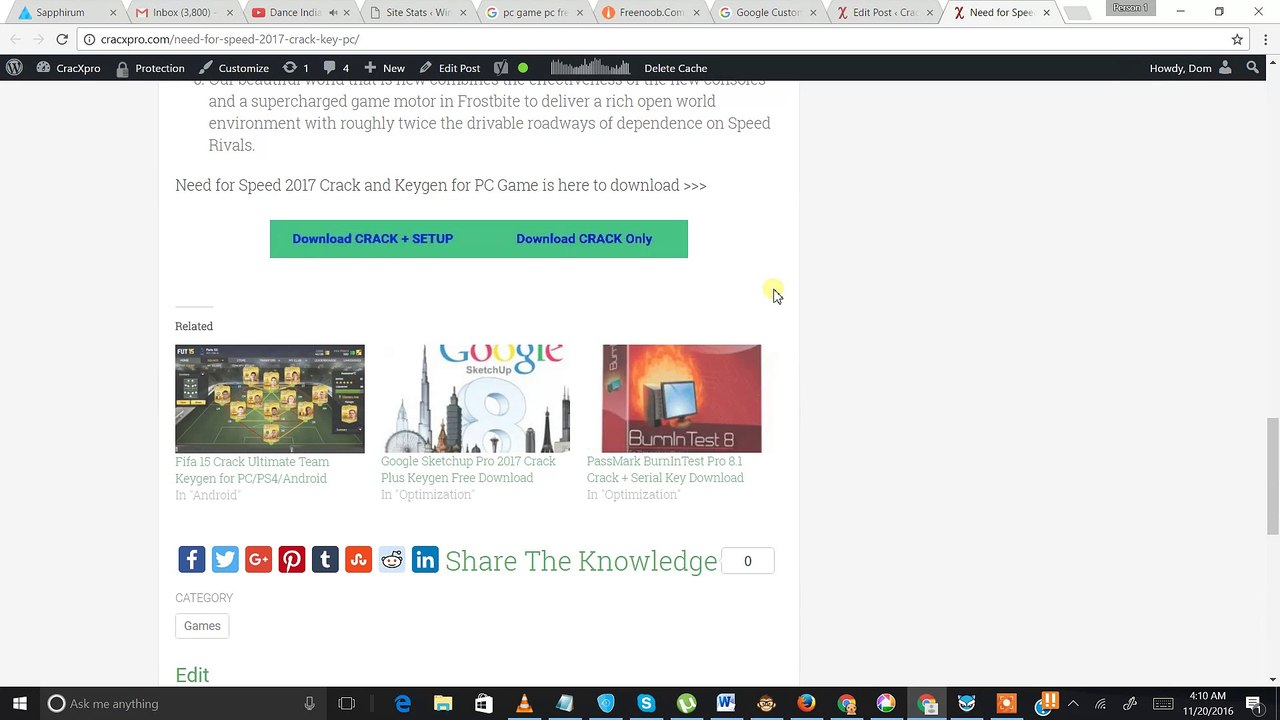
Task: Open the comments count in admin bar
Action: tap(336, 68)
